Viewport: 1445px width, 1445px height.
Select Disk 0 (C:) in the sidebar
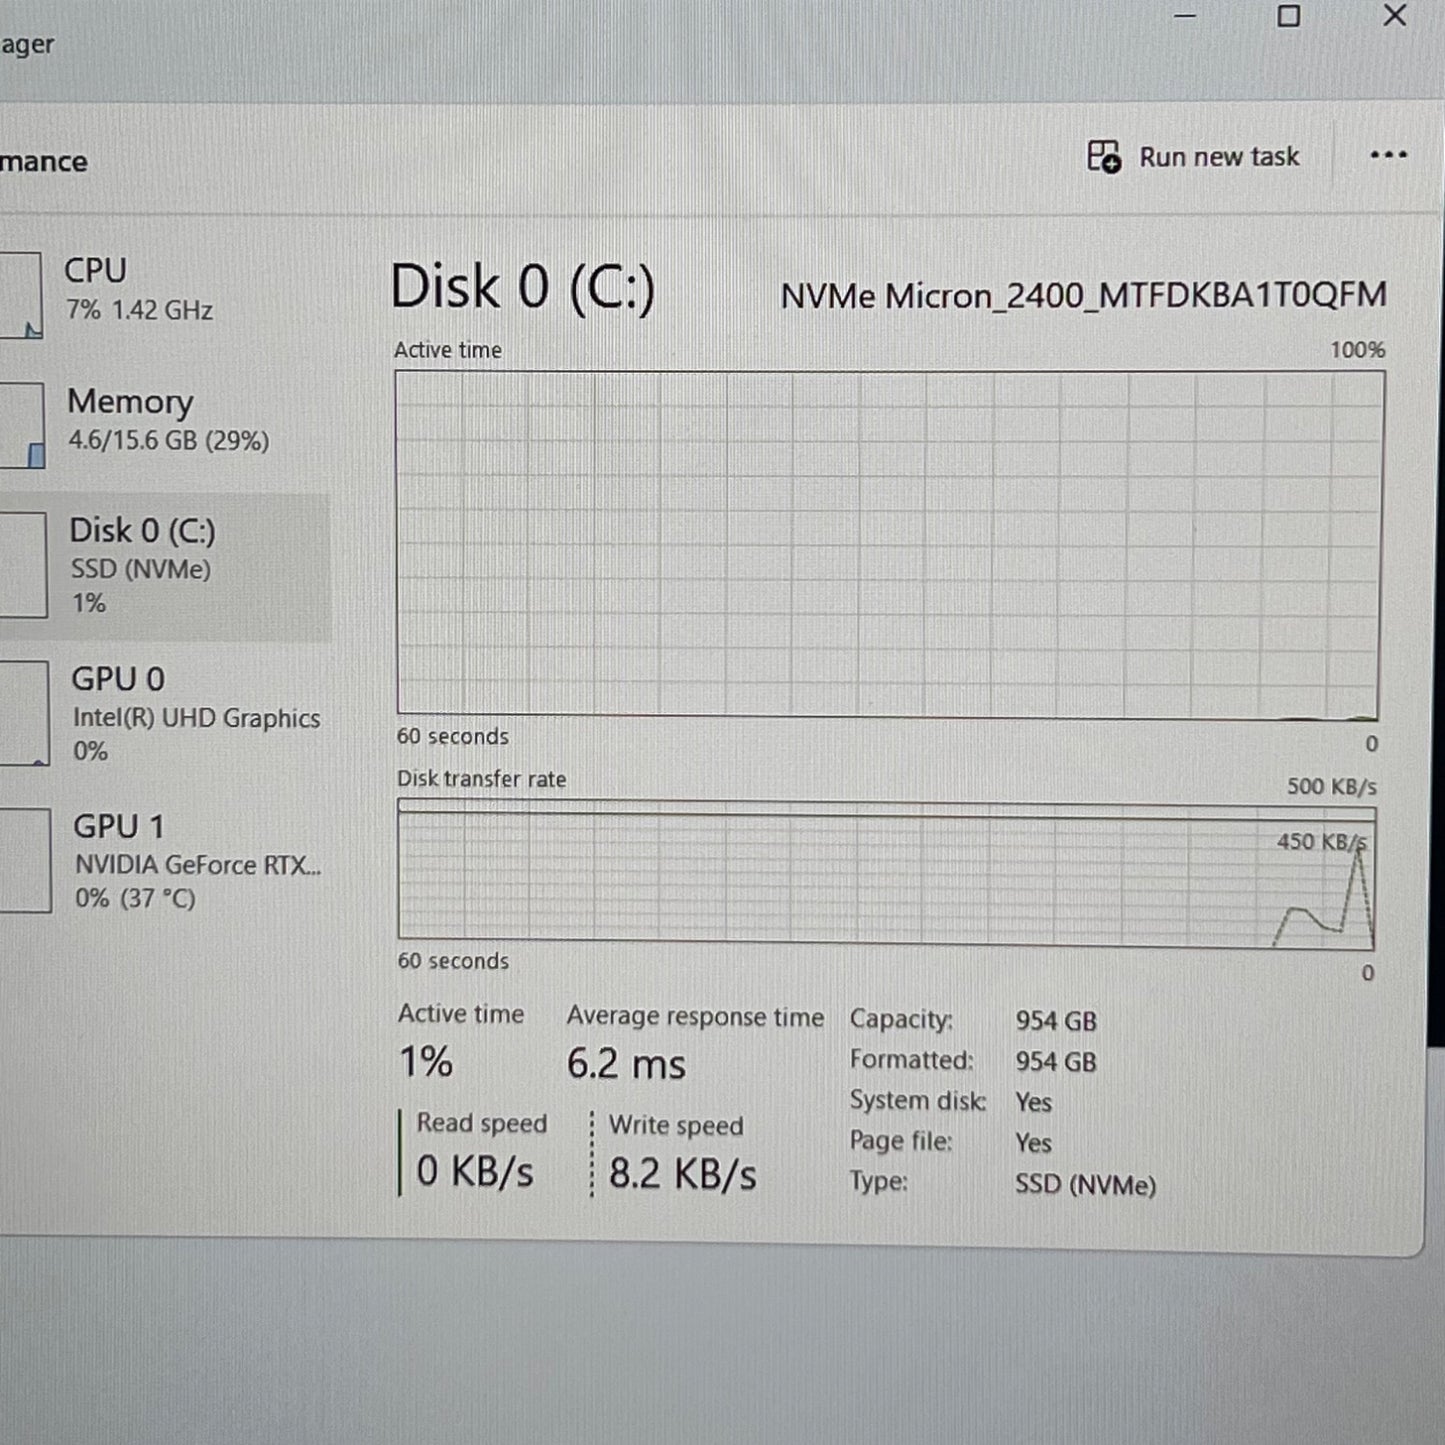pos(165,566)
